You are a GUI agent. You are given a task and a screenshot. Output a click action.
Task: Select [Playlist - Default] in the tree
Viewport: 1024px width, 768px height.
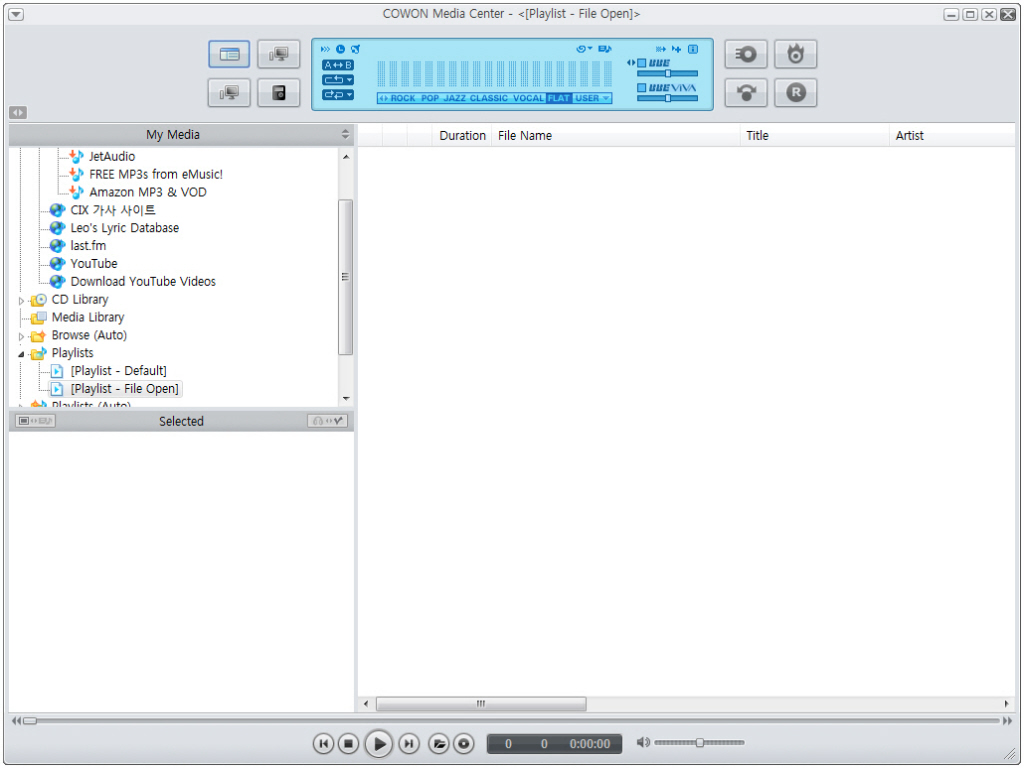coord(118,371)
